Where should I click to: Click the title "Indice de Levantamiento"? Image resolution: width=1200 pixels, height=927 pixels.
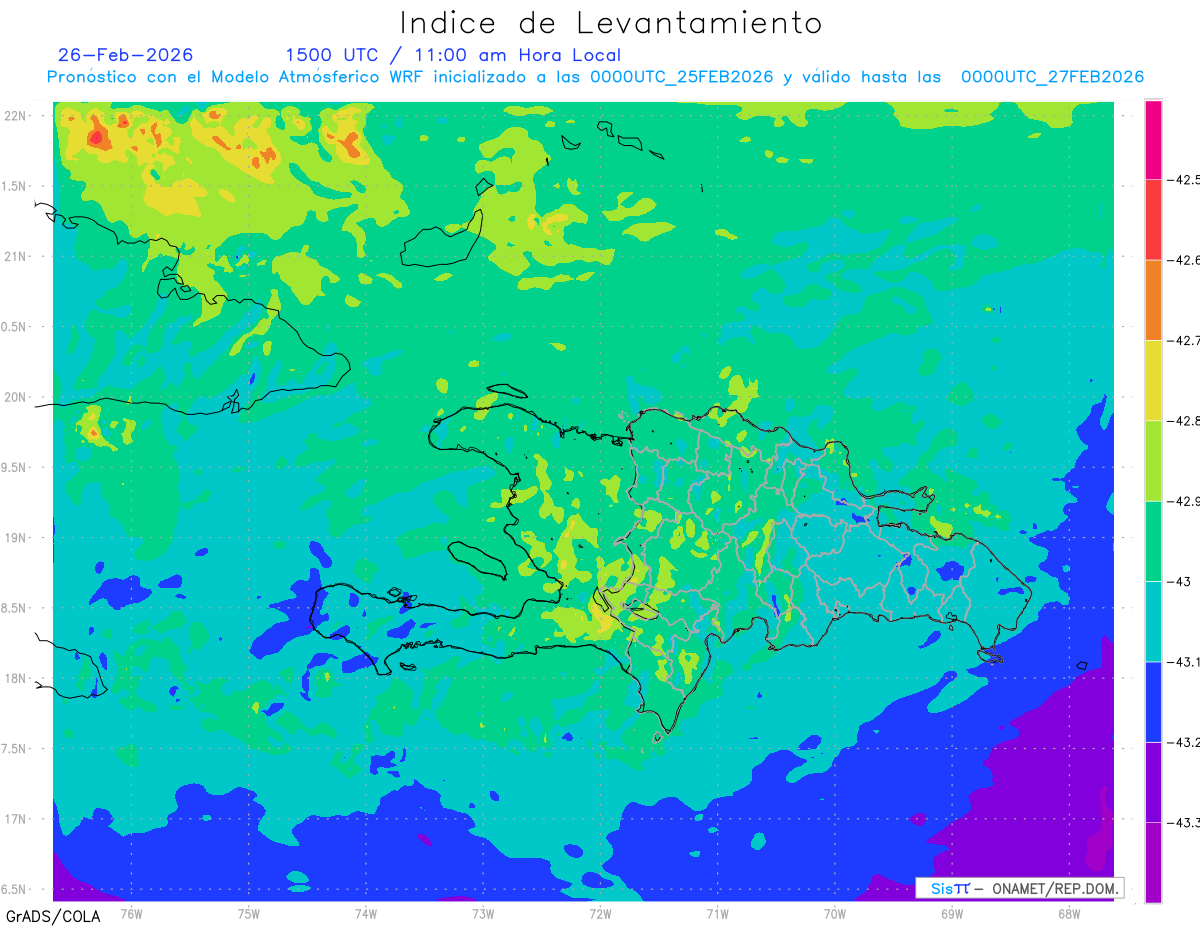(611, 22)
